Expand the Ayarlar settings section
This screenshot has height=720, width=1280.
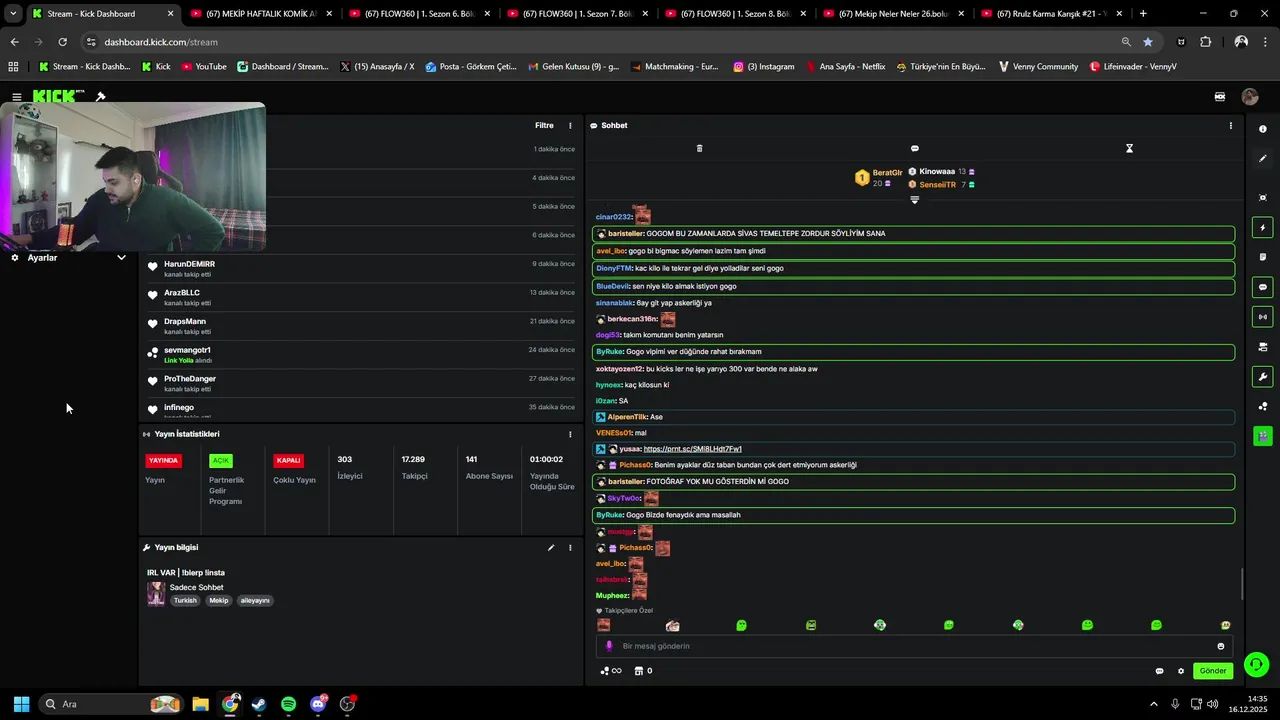[68, 258]
